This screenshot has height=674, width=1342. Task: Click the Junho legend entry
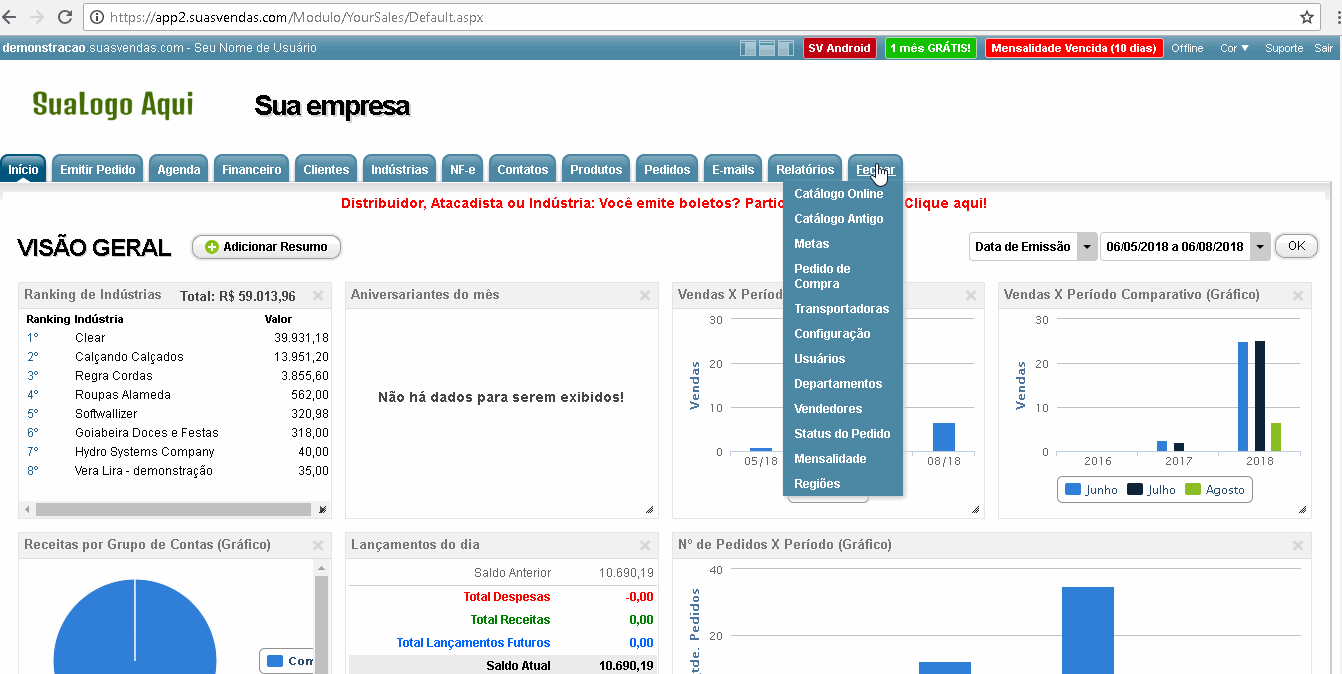click(x=1092, y=490)
